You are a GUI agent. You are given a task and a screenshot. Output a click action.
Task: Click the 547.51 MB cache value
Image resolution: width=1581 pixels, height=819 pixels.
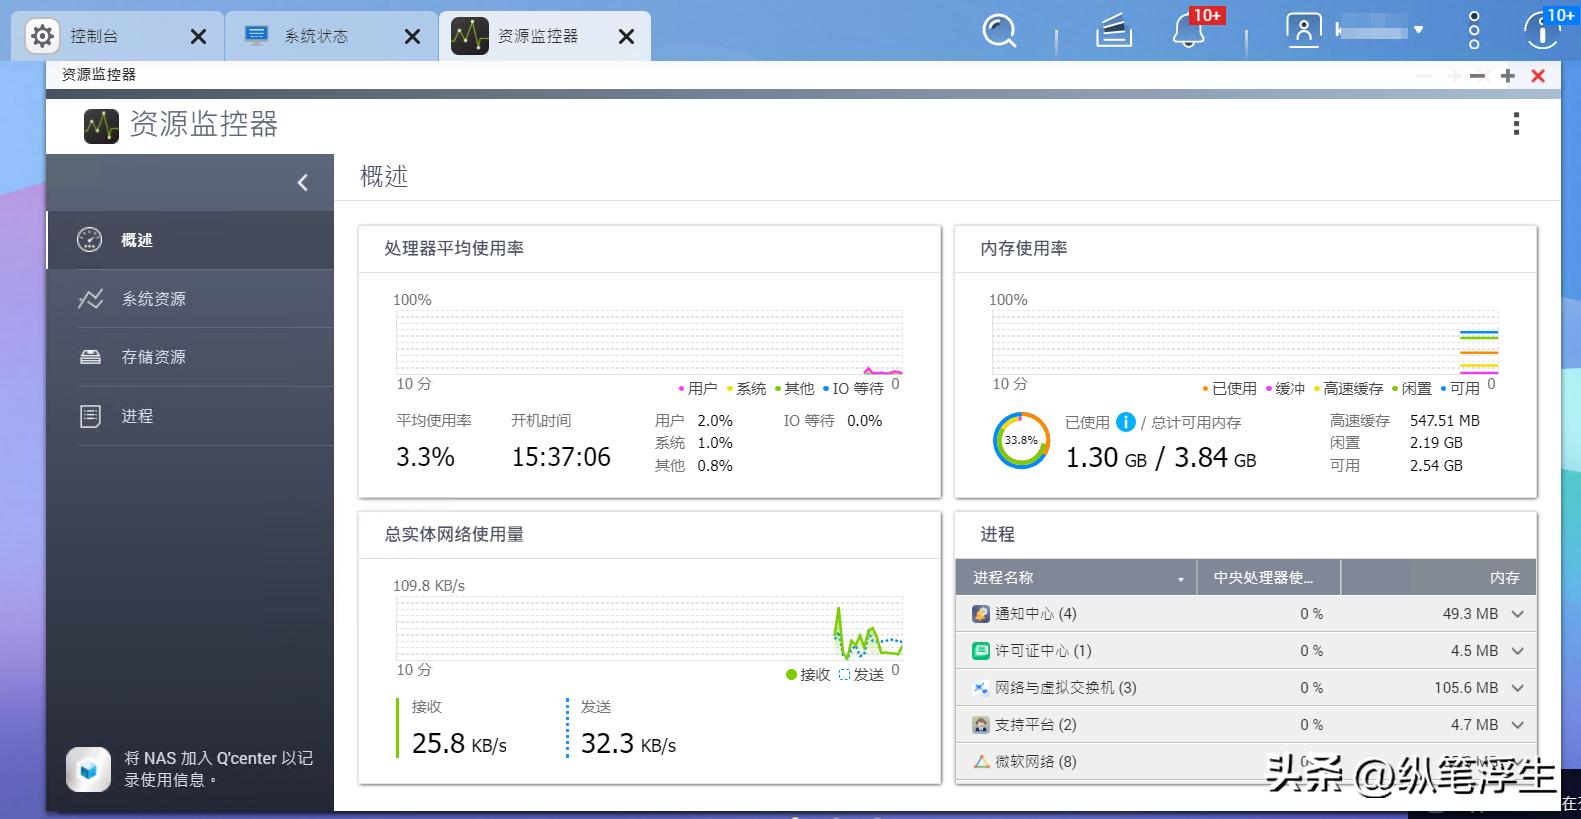point(1444,421)
